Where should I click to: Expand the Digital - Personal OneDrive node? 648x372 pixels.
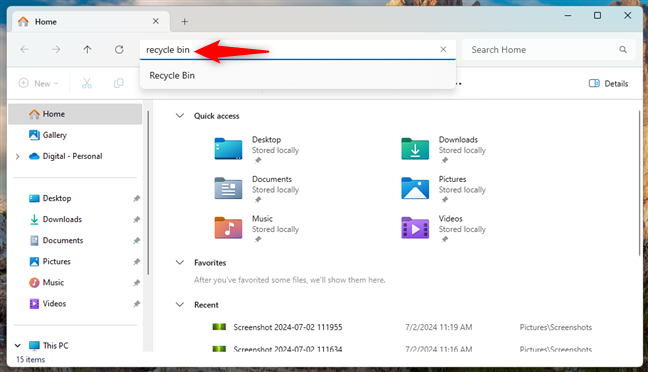click(x=17, y=156)
